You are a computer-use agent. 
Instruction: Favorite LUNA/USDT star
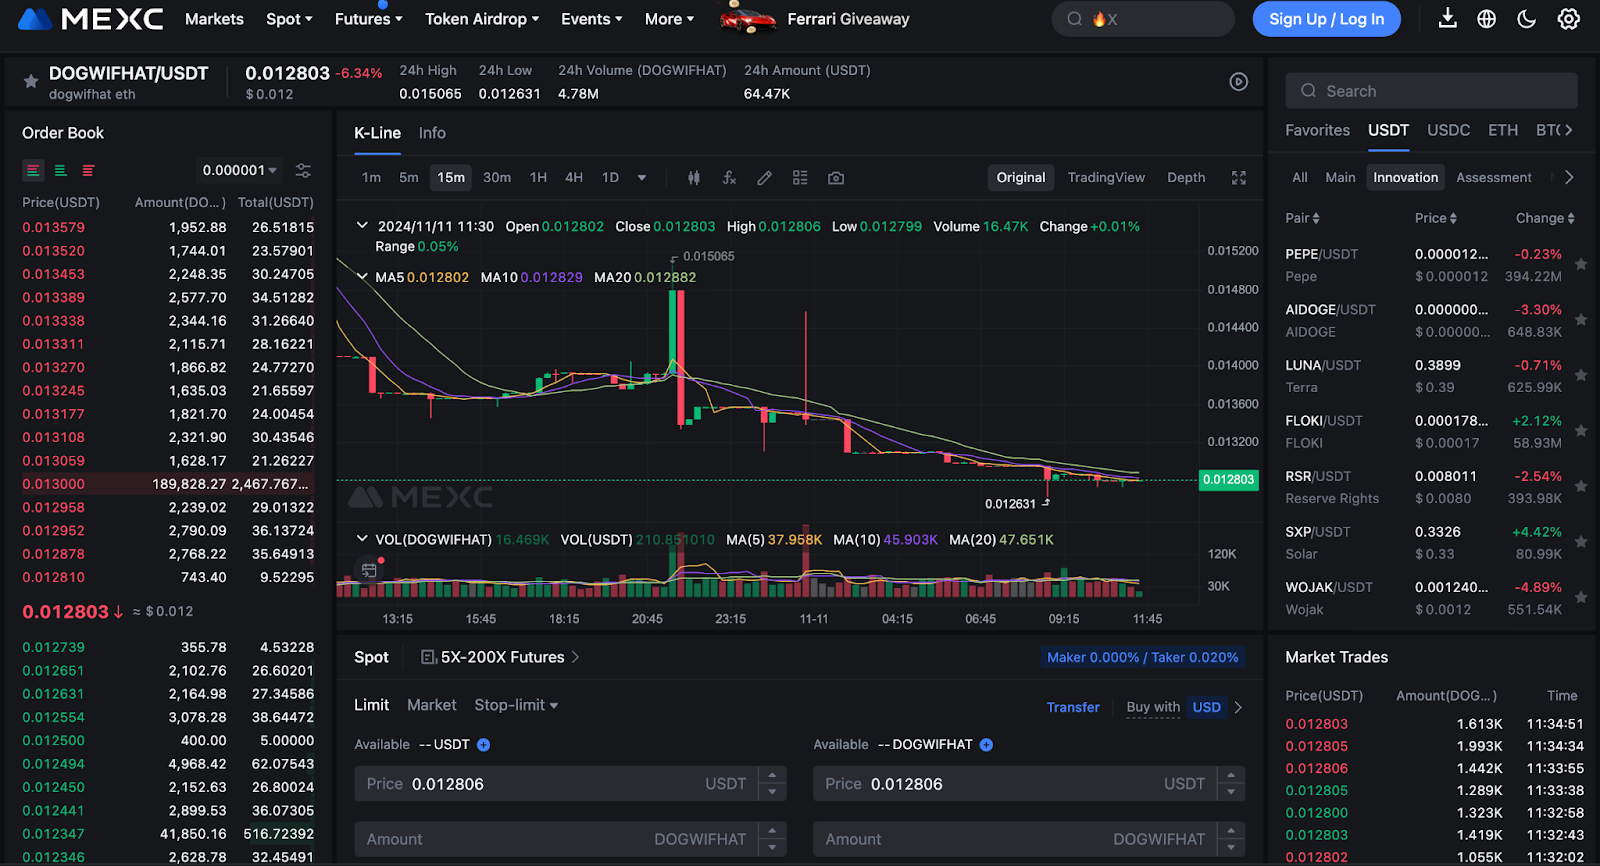(x=1581, y=376)
